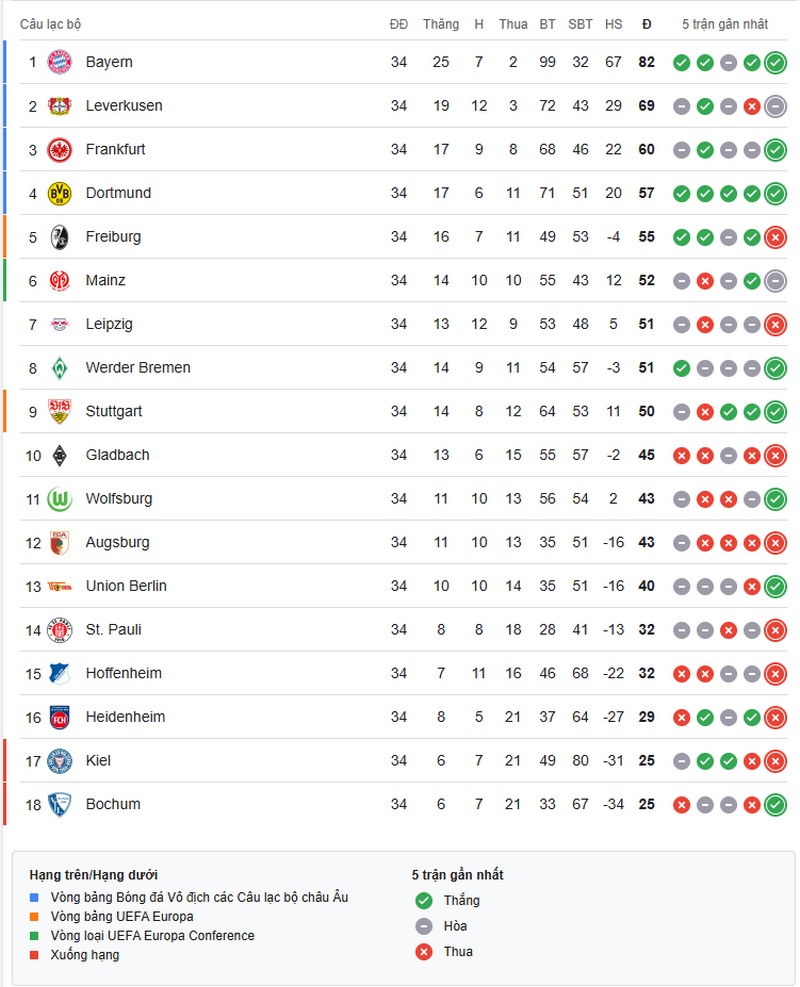
Task: Click the Heidenheim club crest
Action: point(60,717)
